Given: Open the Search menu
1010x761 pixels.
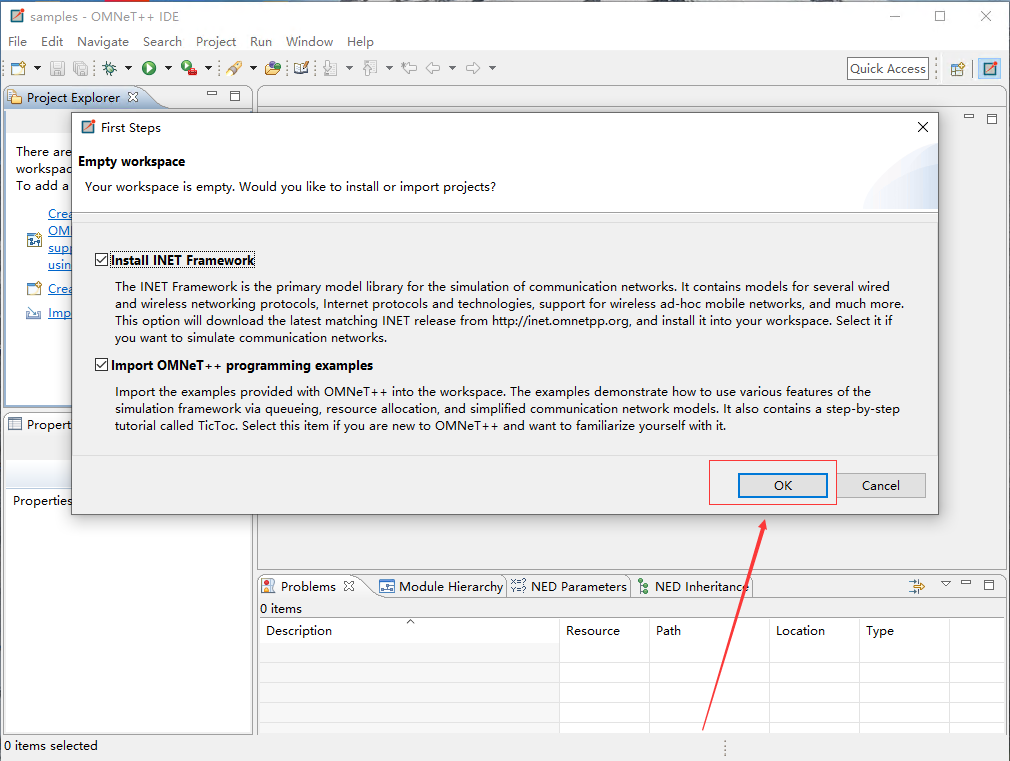Looking at the screenshot, I should (162, 41).
